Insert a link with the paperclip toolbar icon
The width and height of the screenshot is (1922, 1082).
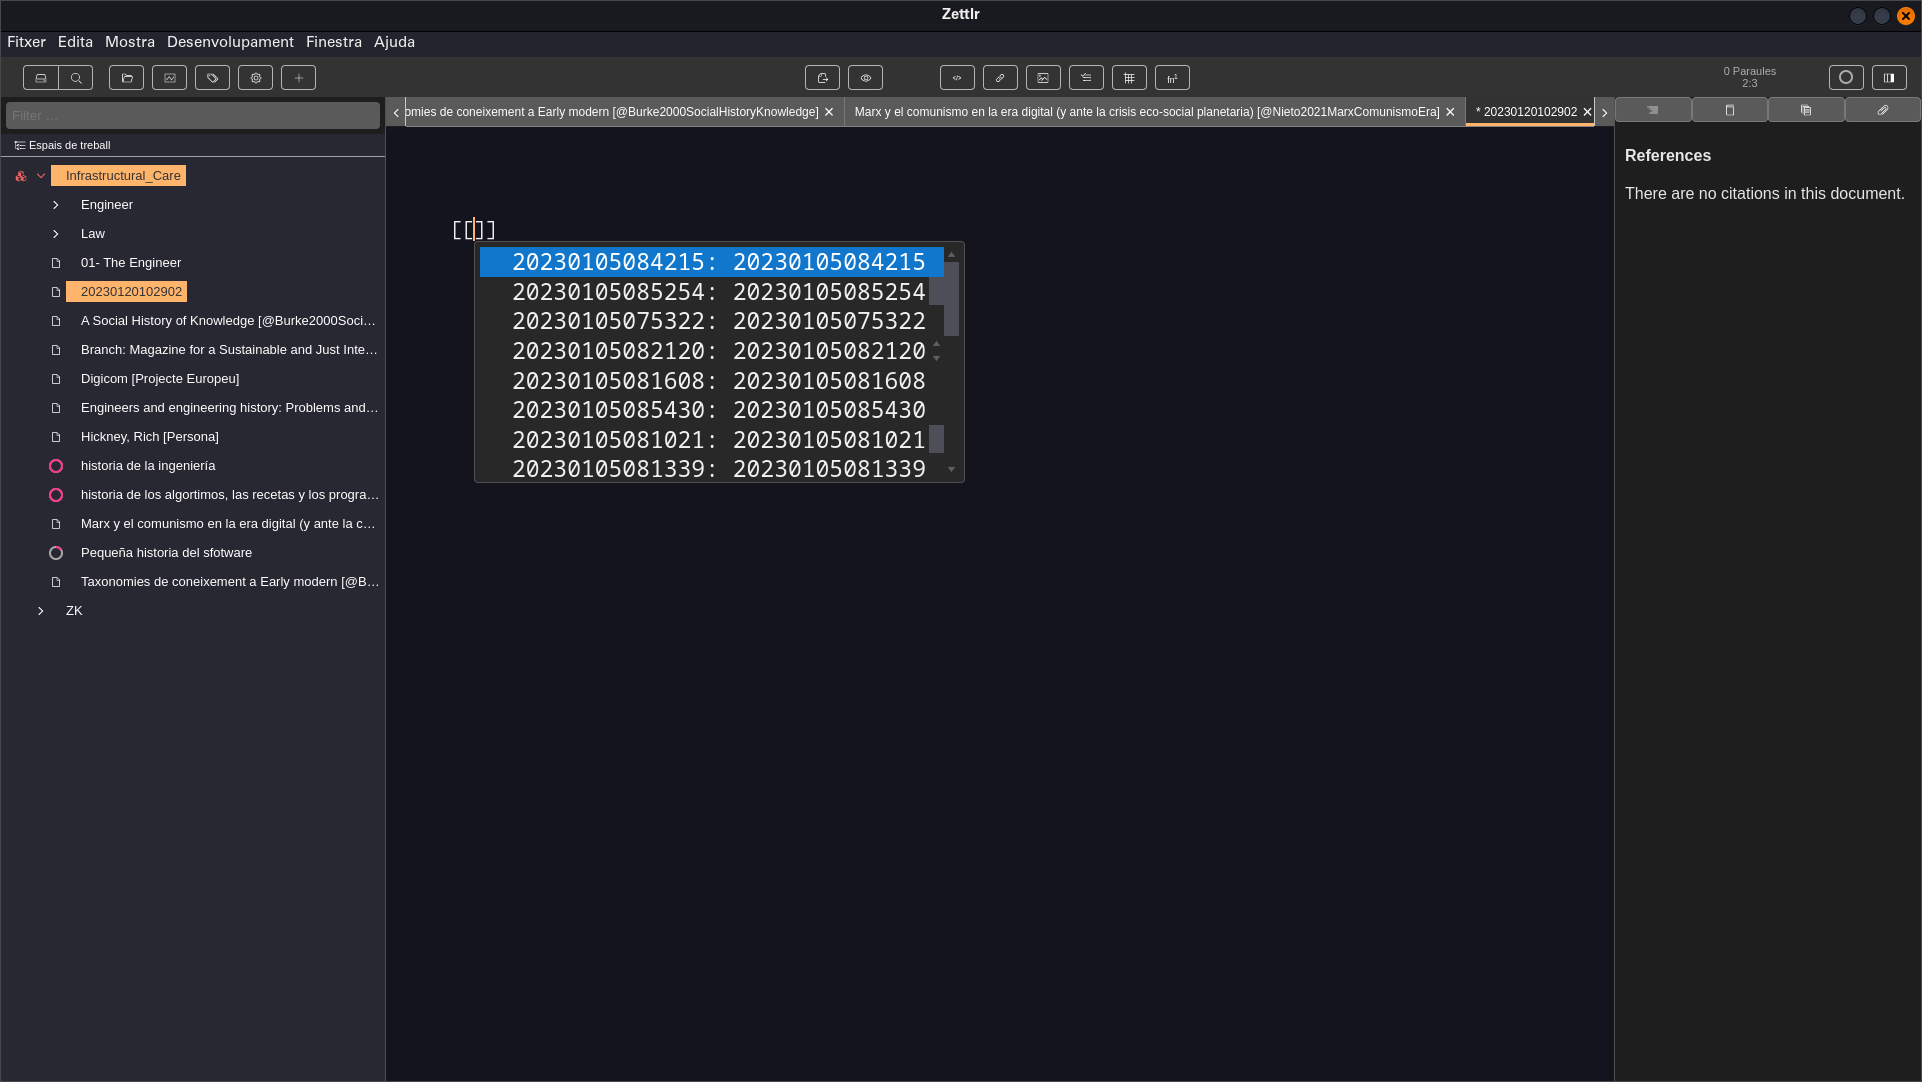(x=1000, y=77)
